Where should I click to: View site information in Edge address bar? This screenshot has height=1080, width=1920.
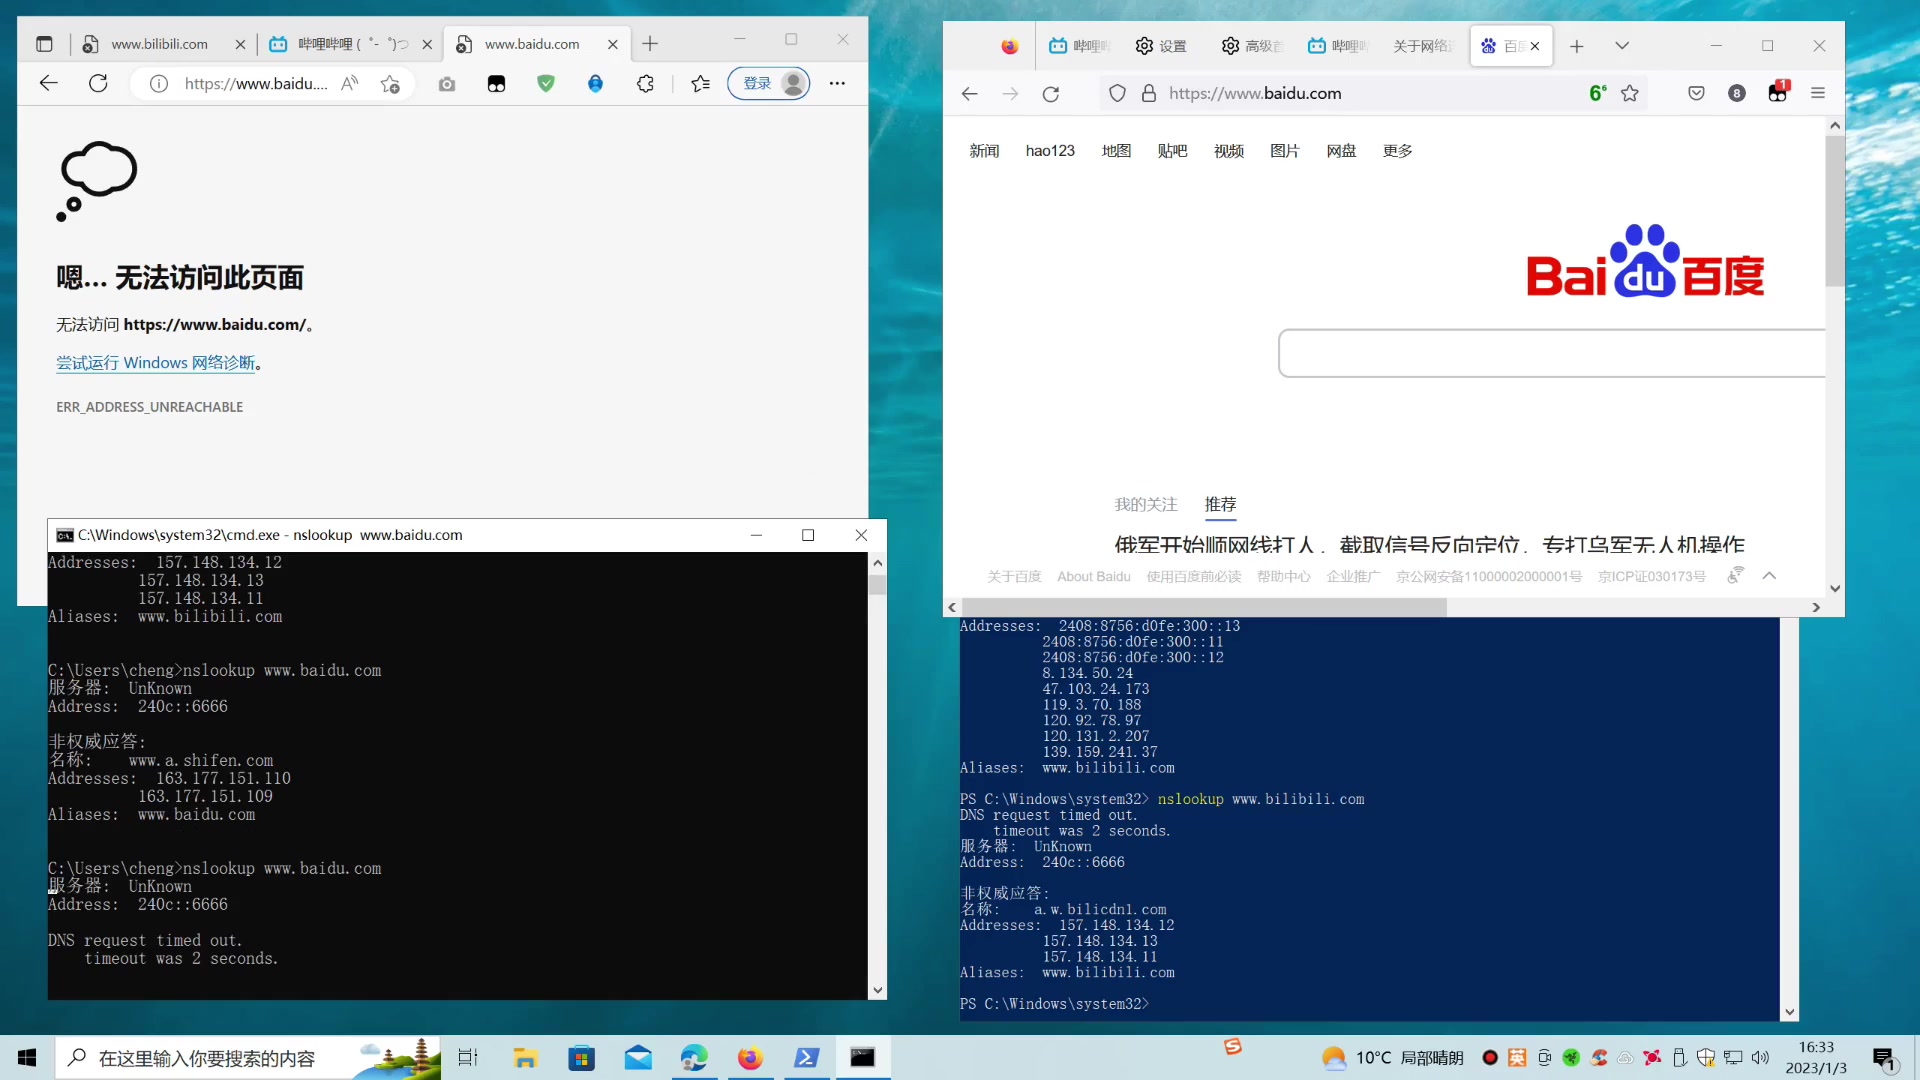point(158,84)
